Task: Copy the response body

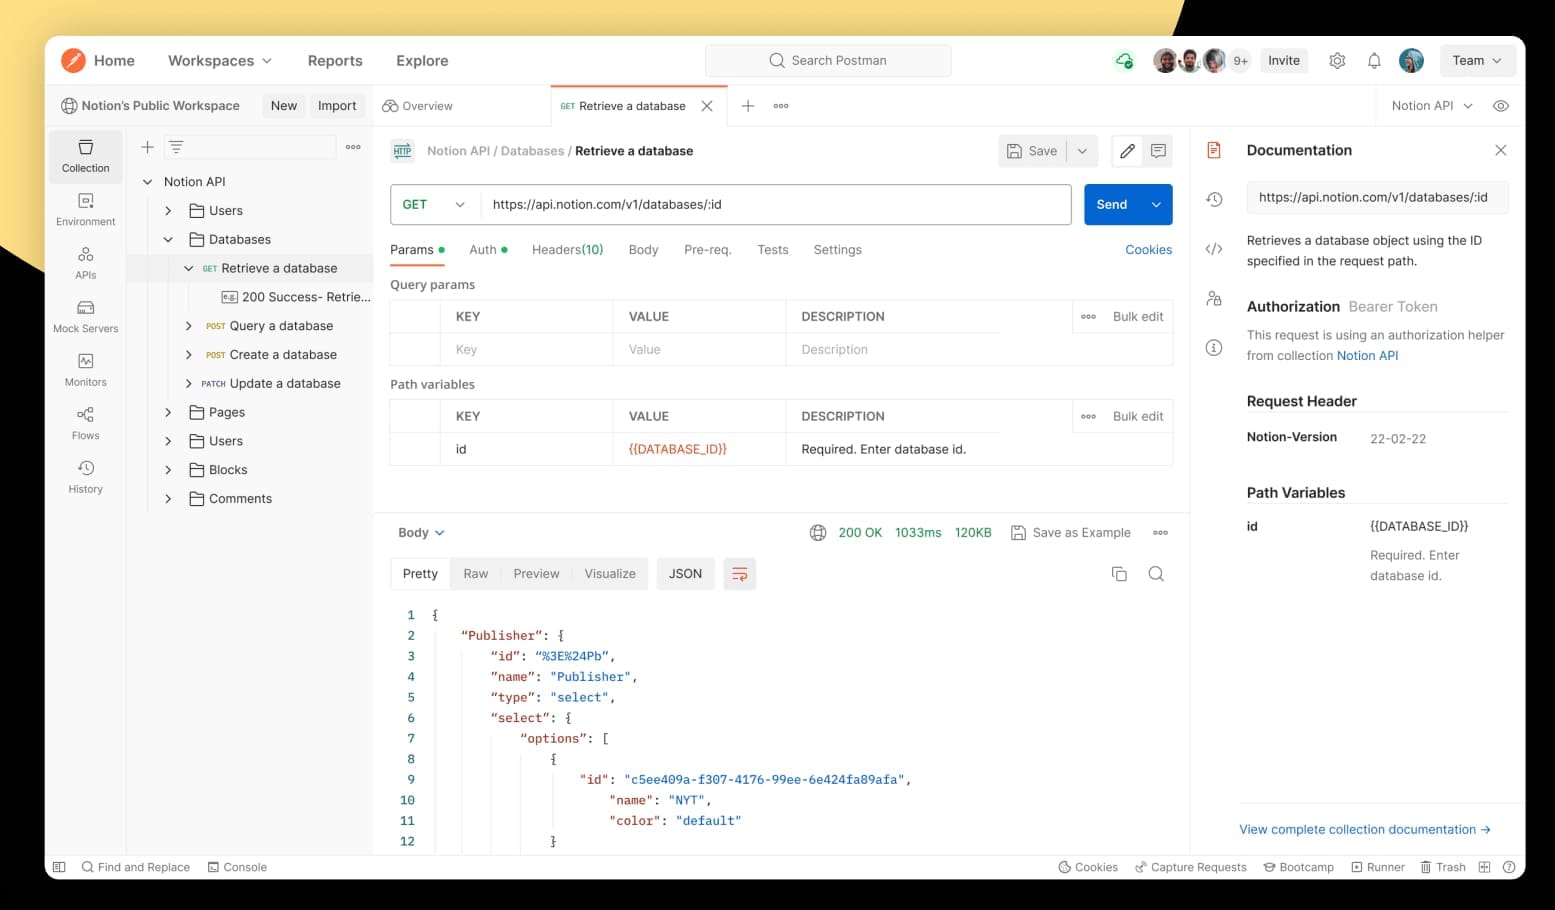Action: click(1119, 574)
